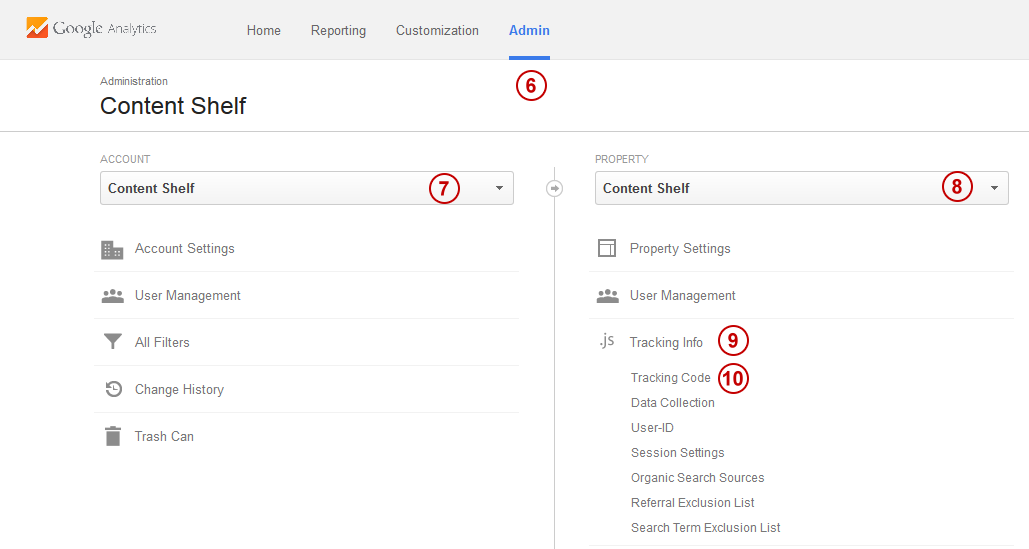Click the account User Management people icon
The height and width of the screenshot is (549, 1029).
(112, 296)
